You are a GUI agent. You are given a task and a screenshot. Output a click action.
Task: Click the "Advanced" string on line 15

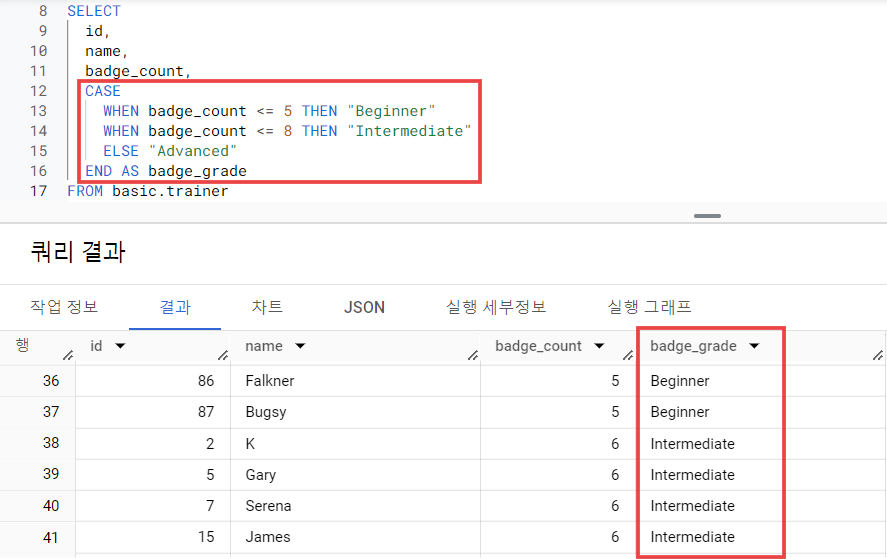[x=192, y=151]
